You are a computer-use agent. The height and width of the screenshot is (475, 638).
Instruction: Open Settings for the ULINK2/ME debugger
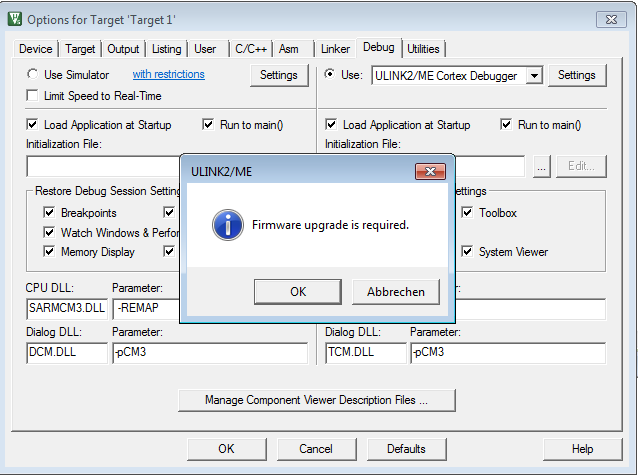(x=577, y=75)
